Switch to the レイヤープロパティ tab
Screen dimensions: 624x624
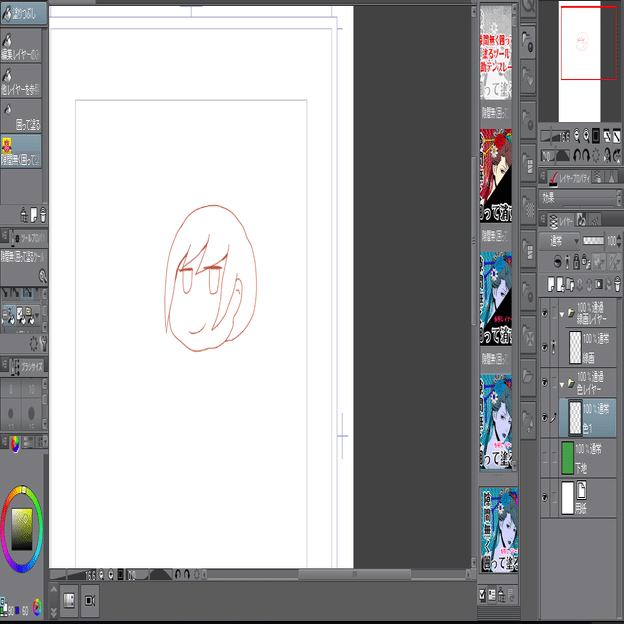click(x=570, y=177)
